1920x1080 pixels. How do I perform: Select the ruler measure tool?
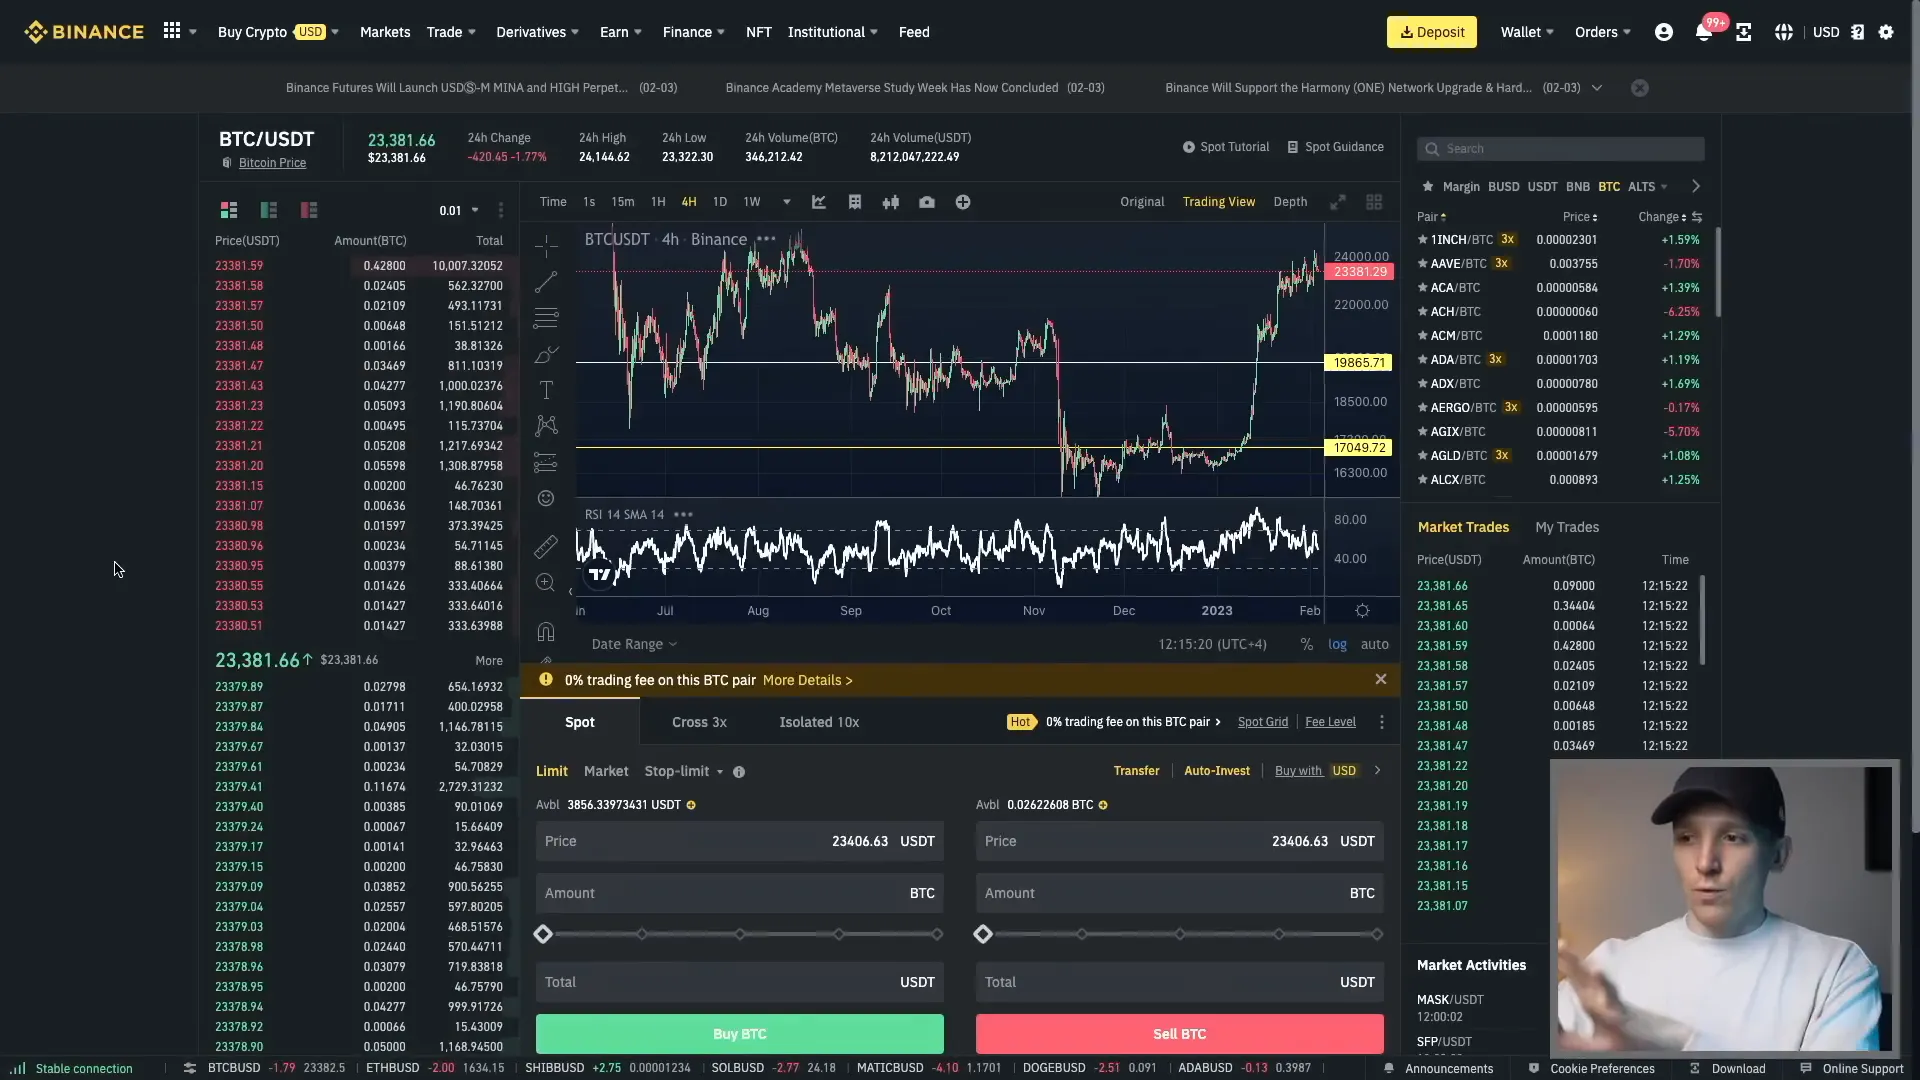[x=546, y=546]
